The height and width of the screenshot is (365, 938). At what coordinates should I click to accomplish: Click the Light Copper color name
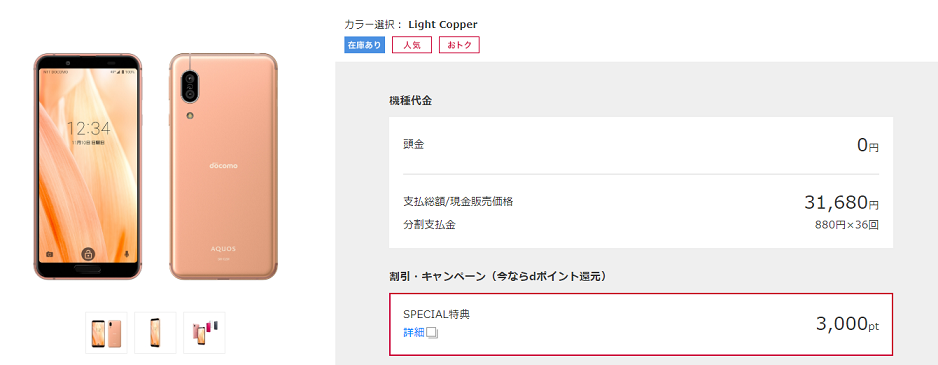pyautogui.click(x=443, y=25)
